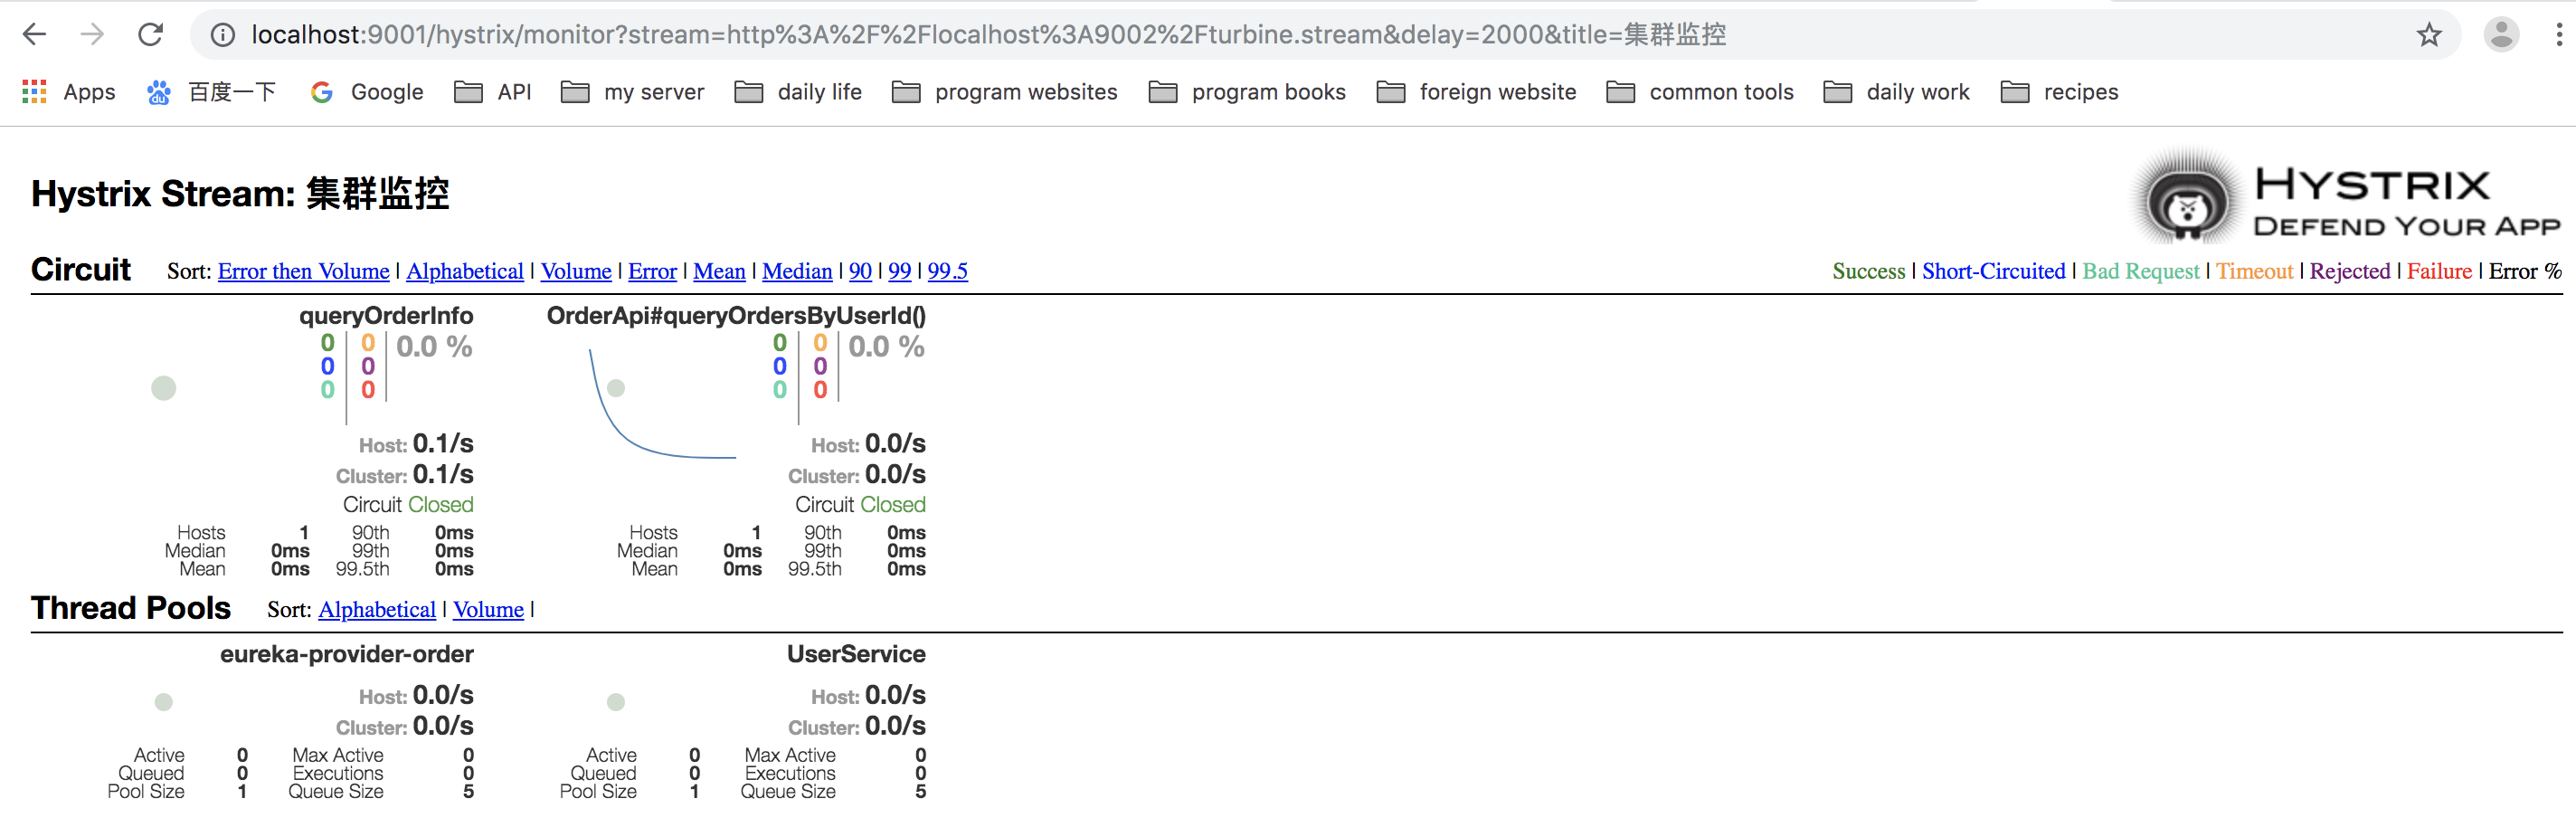Open the daily life bookmarks folder
The height and width of the screenshot is (827, 2576).
798,92
